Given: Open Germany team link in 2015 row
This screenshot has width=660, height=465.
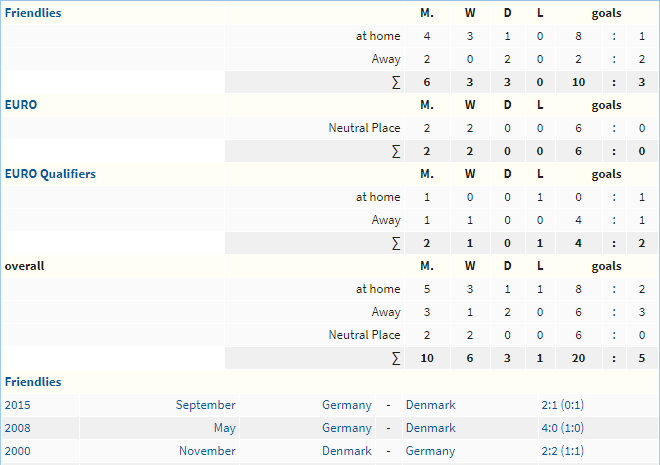Looking at the screenshot, I should pos(347,405).
